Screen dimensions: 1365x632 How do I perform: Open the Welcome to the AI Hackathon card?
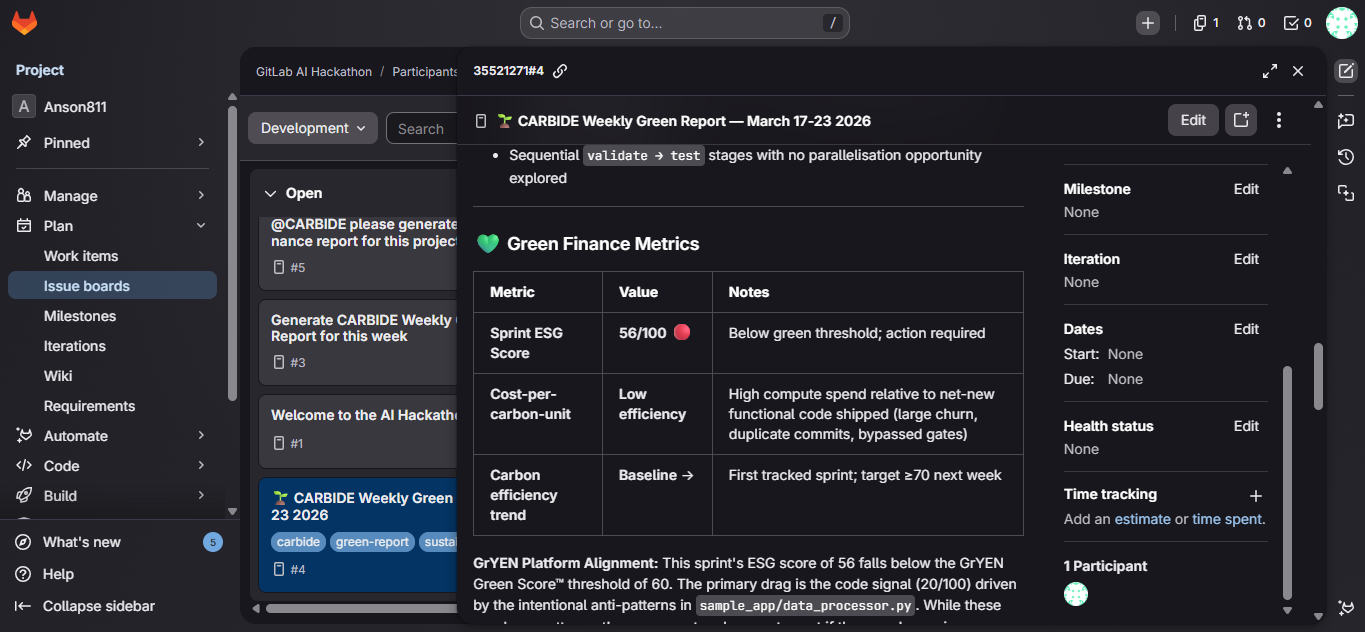[358, 431]
